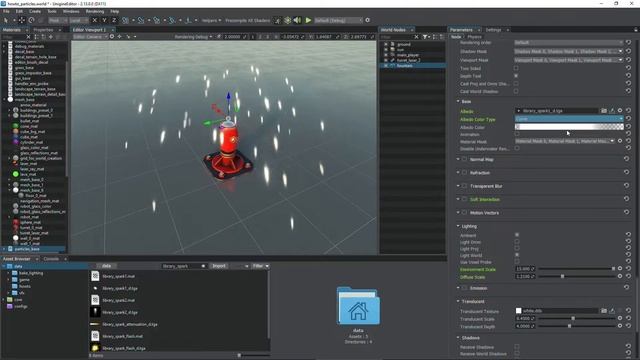
Task: Select the turret_laser_1 node in World Nodes
Action: coord(409,60)
